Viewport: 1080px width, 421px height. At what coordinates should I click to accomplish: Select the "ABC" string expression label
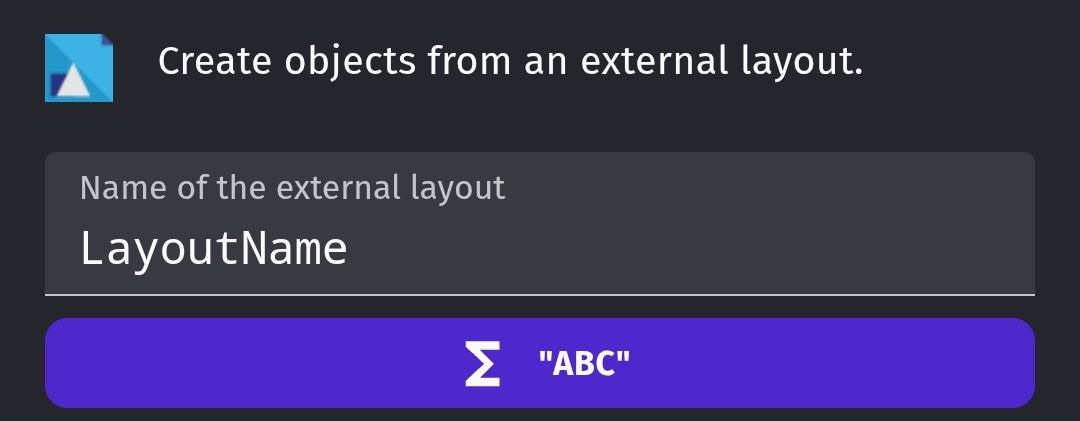[x=584, y=364]
